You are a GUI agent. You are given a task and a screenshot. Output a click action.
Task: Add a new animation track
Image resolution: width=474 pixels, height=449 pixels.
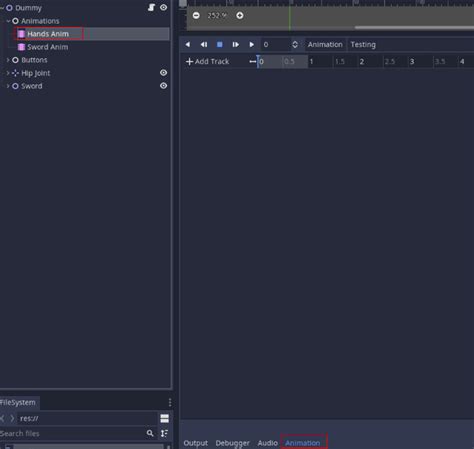tap(207, 61)
